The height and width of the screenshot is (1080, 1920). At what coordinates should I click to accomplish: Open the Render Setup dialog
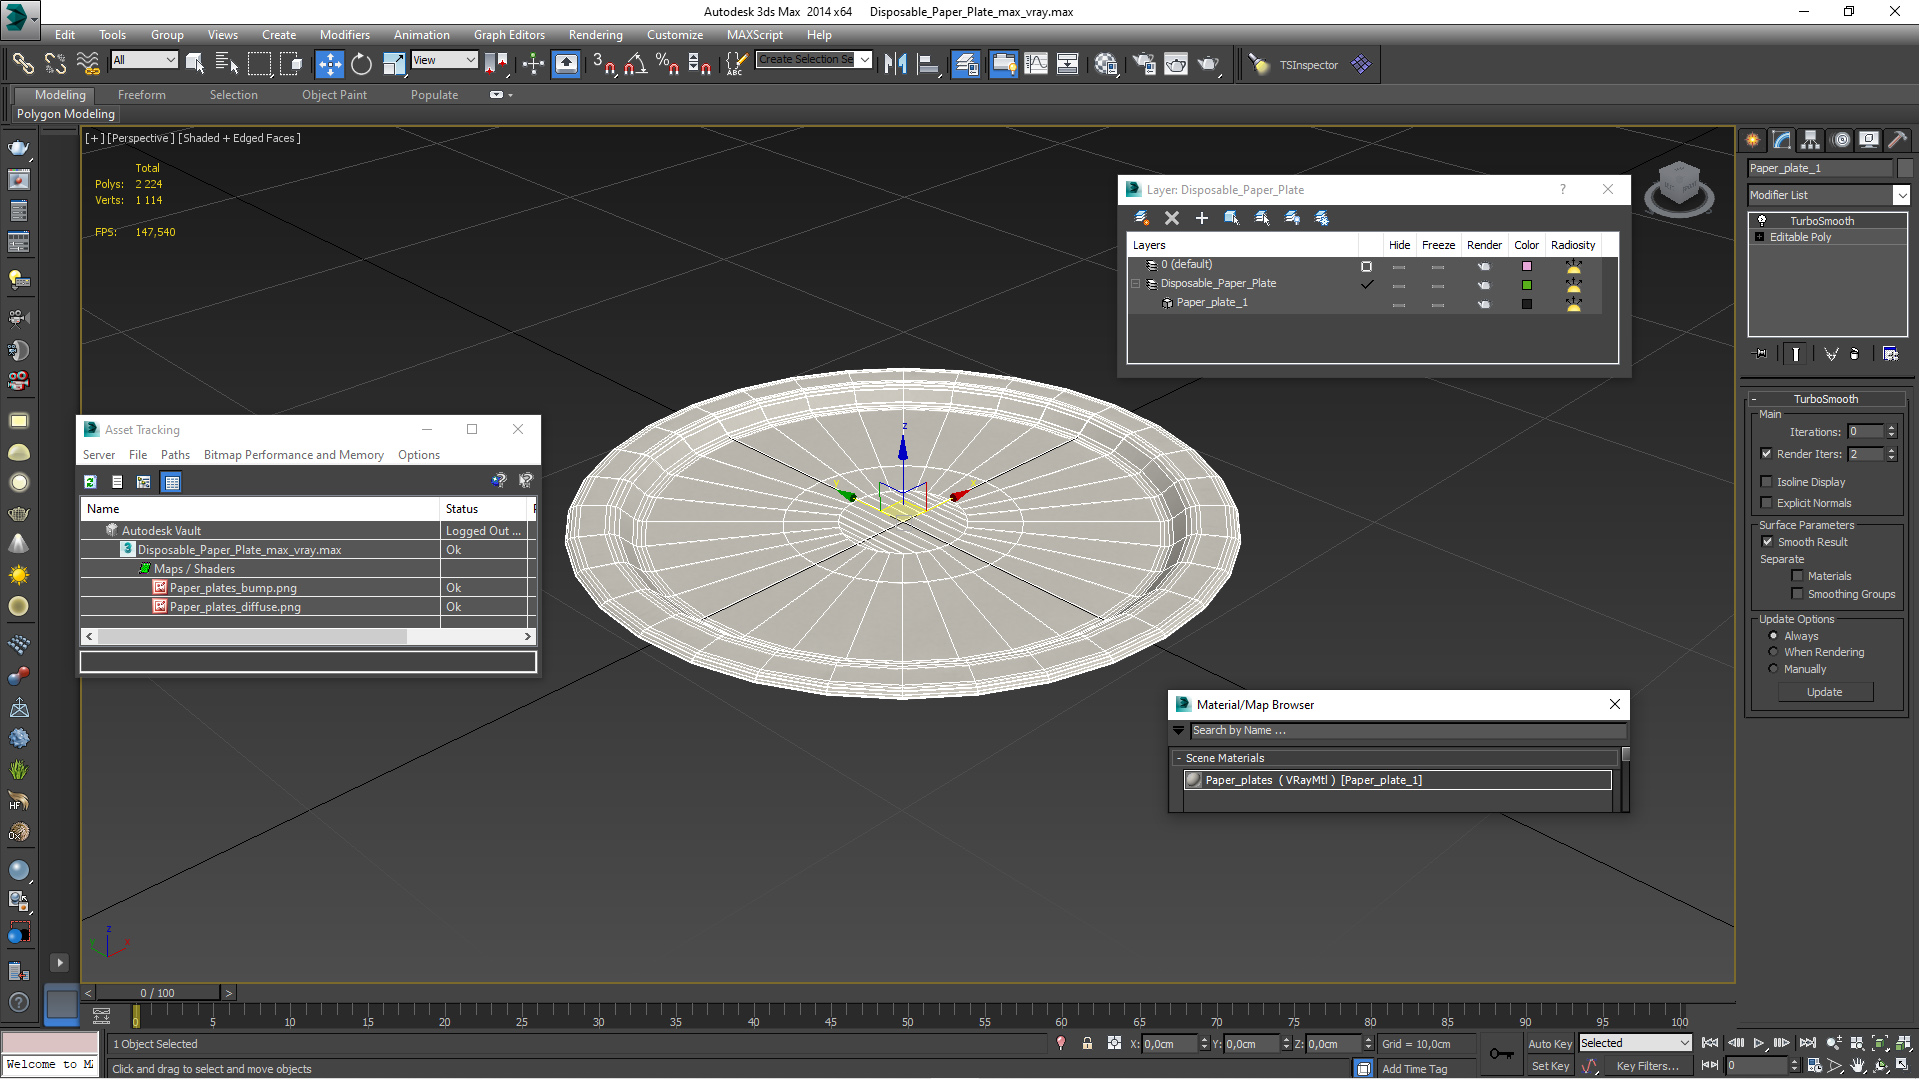1143,64
